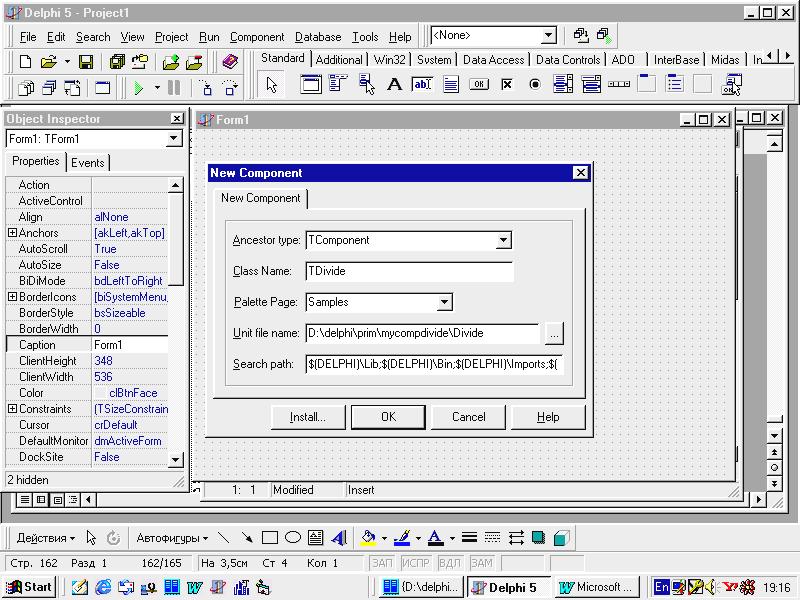Select the ScrollBar component icon

[x=619, y=84]
